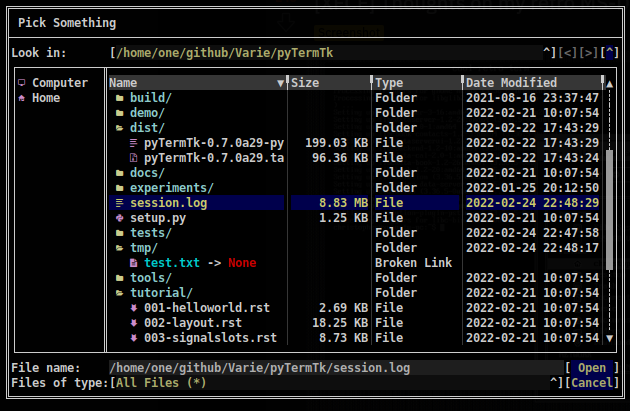Click the 8.83 MB size cell

coord(344,203)
